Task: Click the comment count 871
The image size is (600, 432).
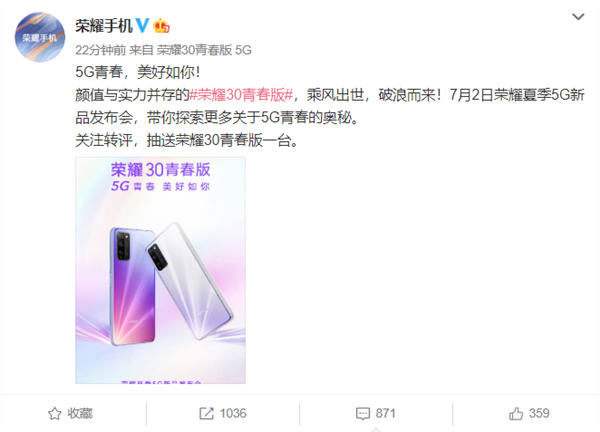Action: (x=385, y=414)
